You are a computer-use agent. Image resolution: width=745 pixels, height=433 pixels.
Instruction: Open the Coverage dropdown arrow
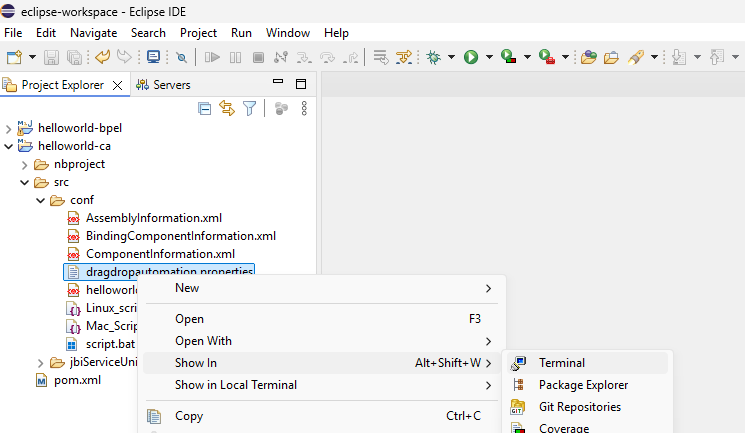(527, 58)
